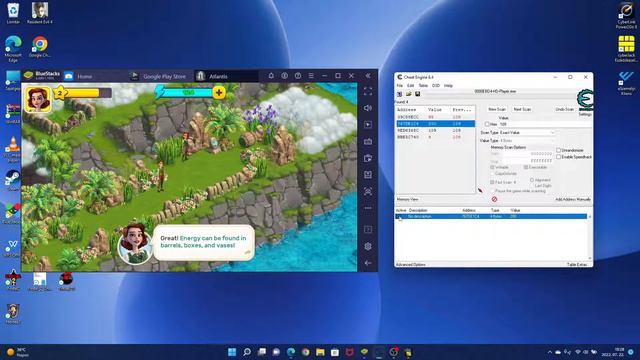
Task: Click the Memory View button
Action: [x=407, y=199]
